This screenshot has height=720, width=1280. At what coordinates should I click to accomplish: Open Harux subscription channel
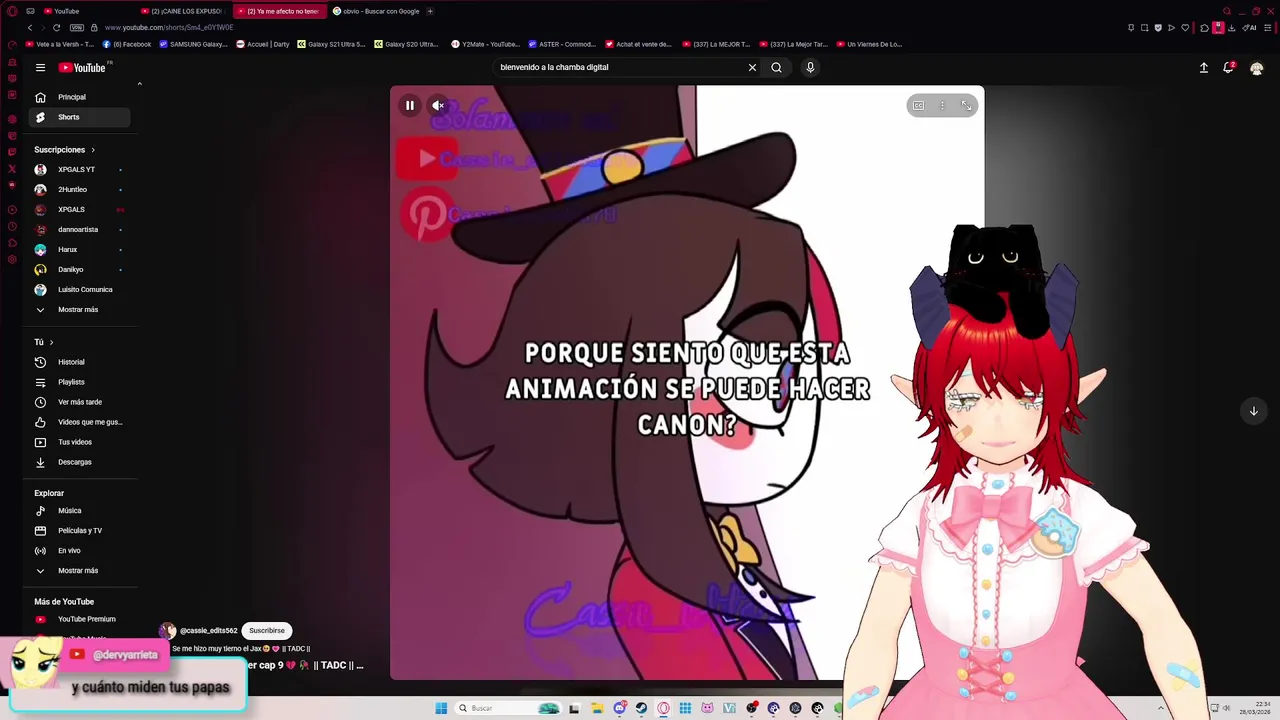click(80, 250)
